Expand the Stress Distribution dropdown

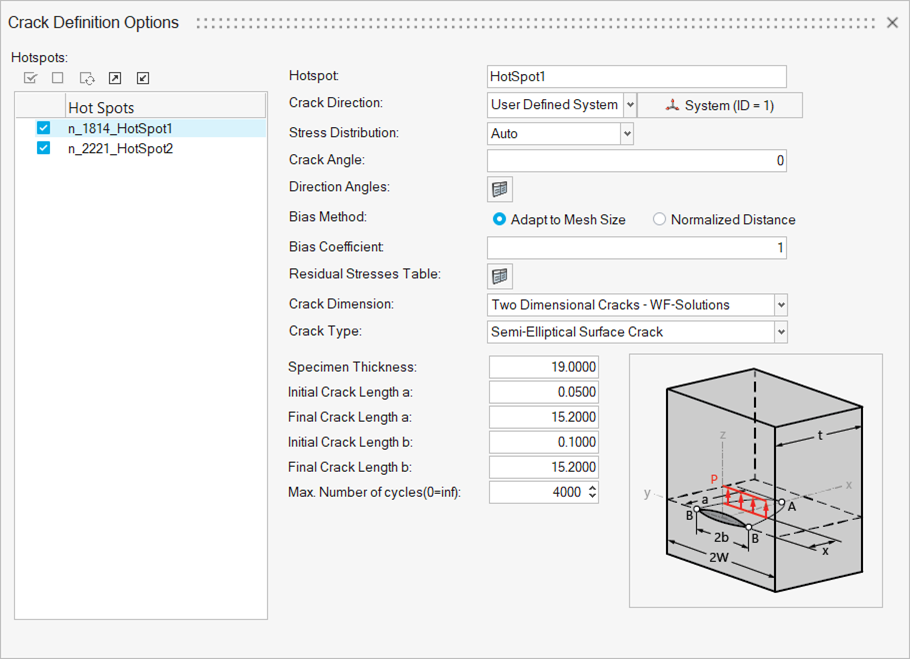click(627, 133)
